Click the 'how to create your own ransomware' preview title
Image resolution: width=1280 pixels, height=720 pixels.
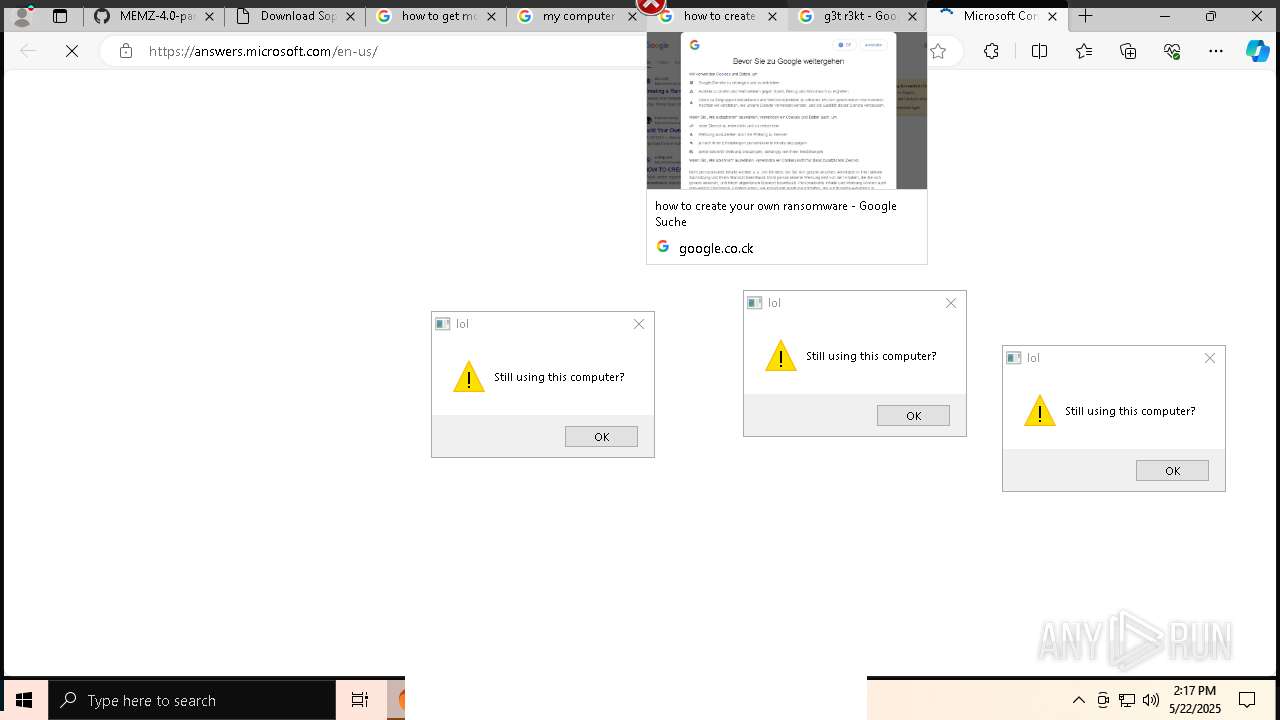776,213
